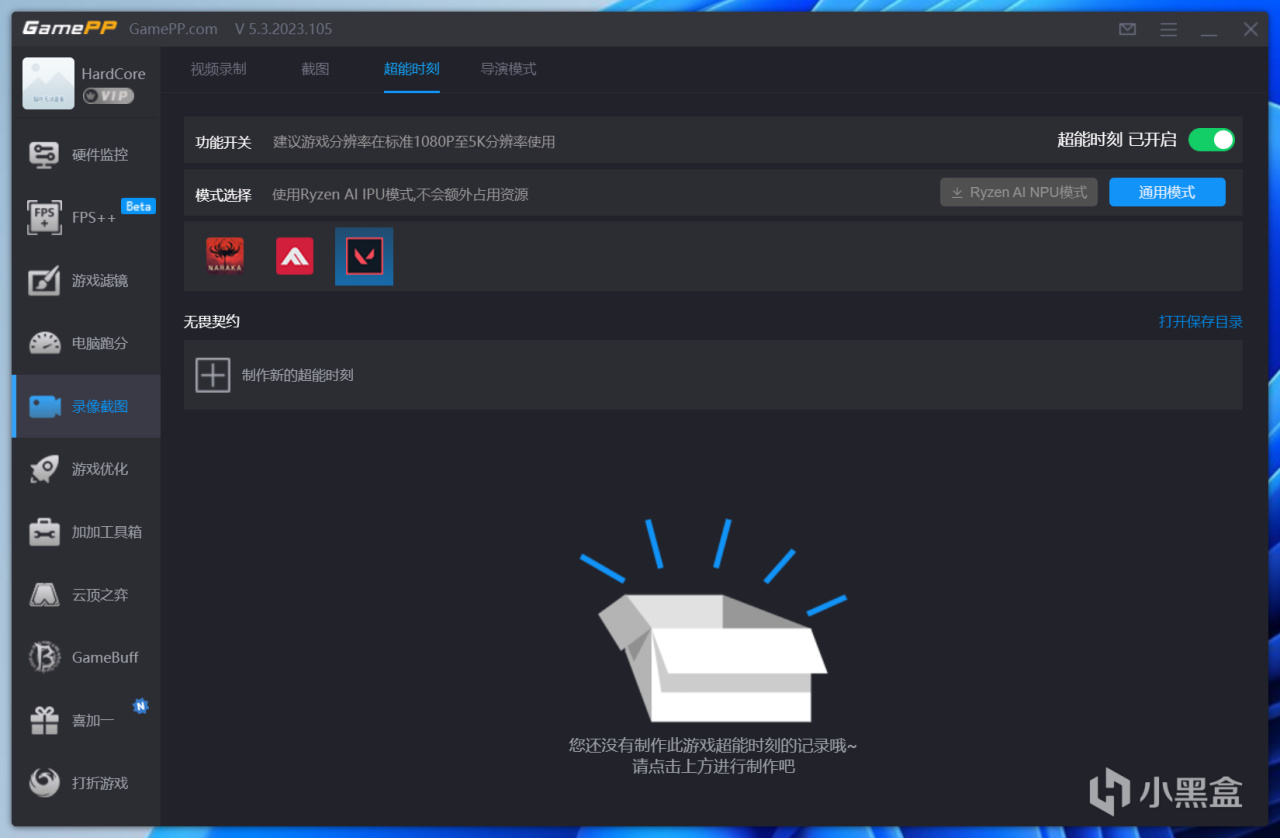1280x838 pixels.
Task: Click the Ryzen AI NPU模式 button
Action: (1019, 192)
